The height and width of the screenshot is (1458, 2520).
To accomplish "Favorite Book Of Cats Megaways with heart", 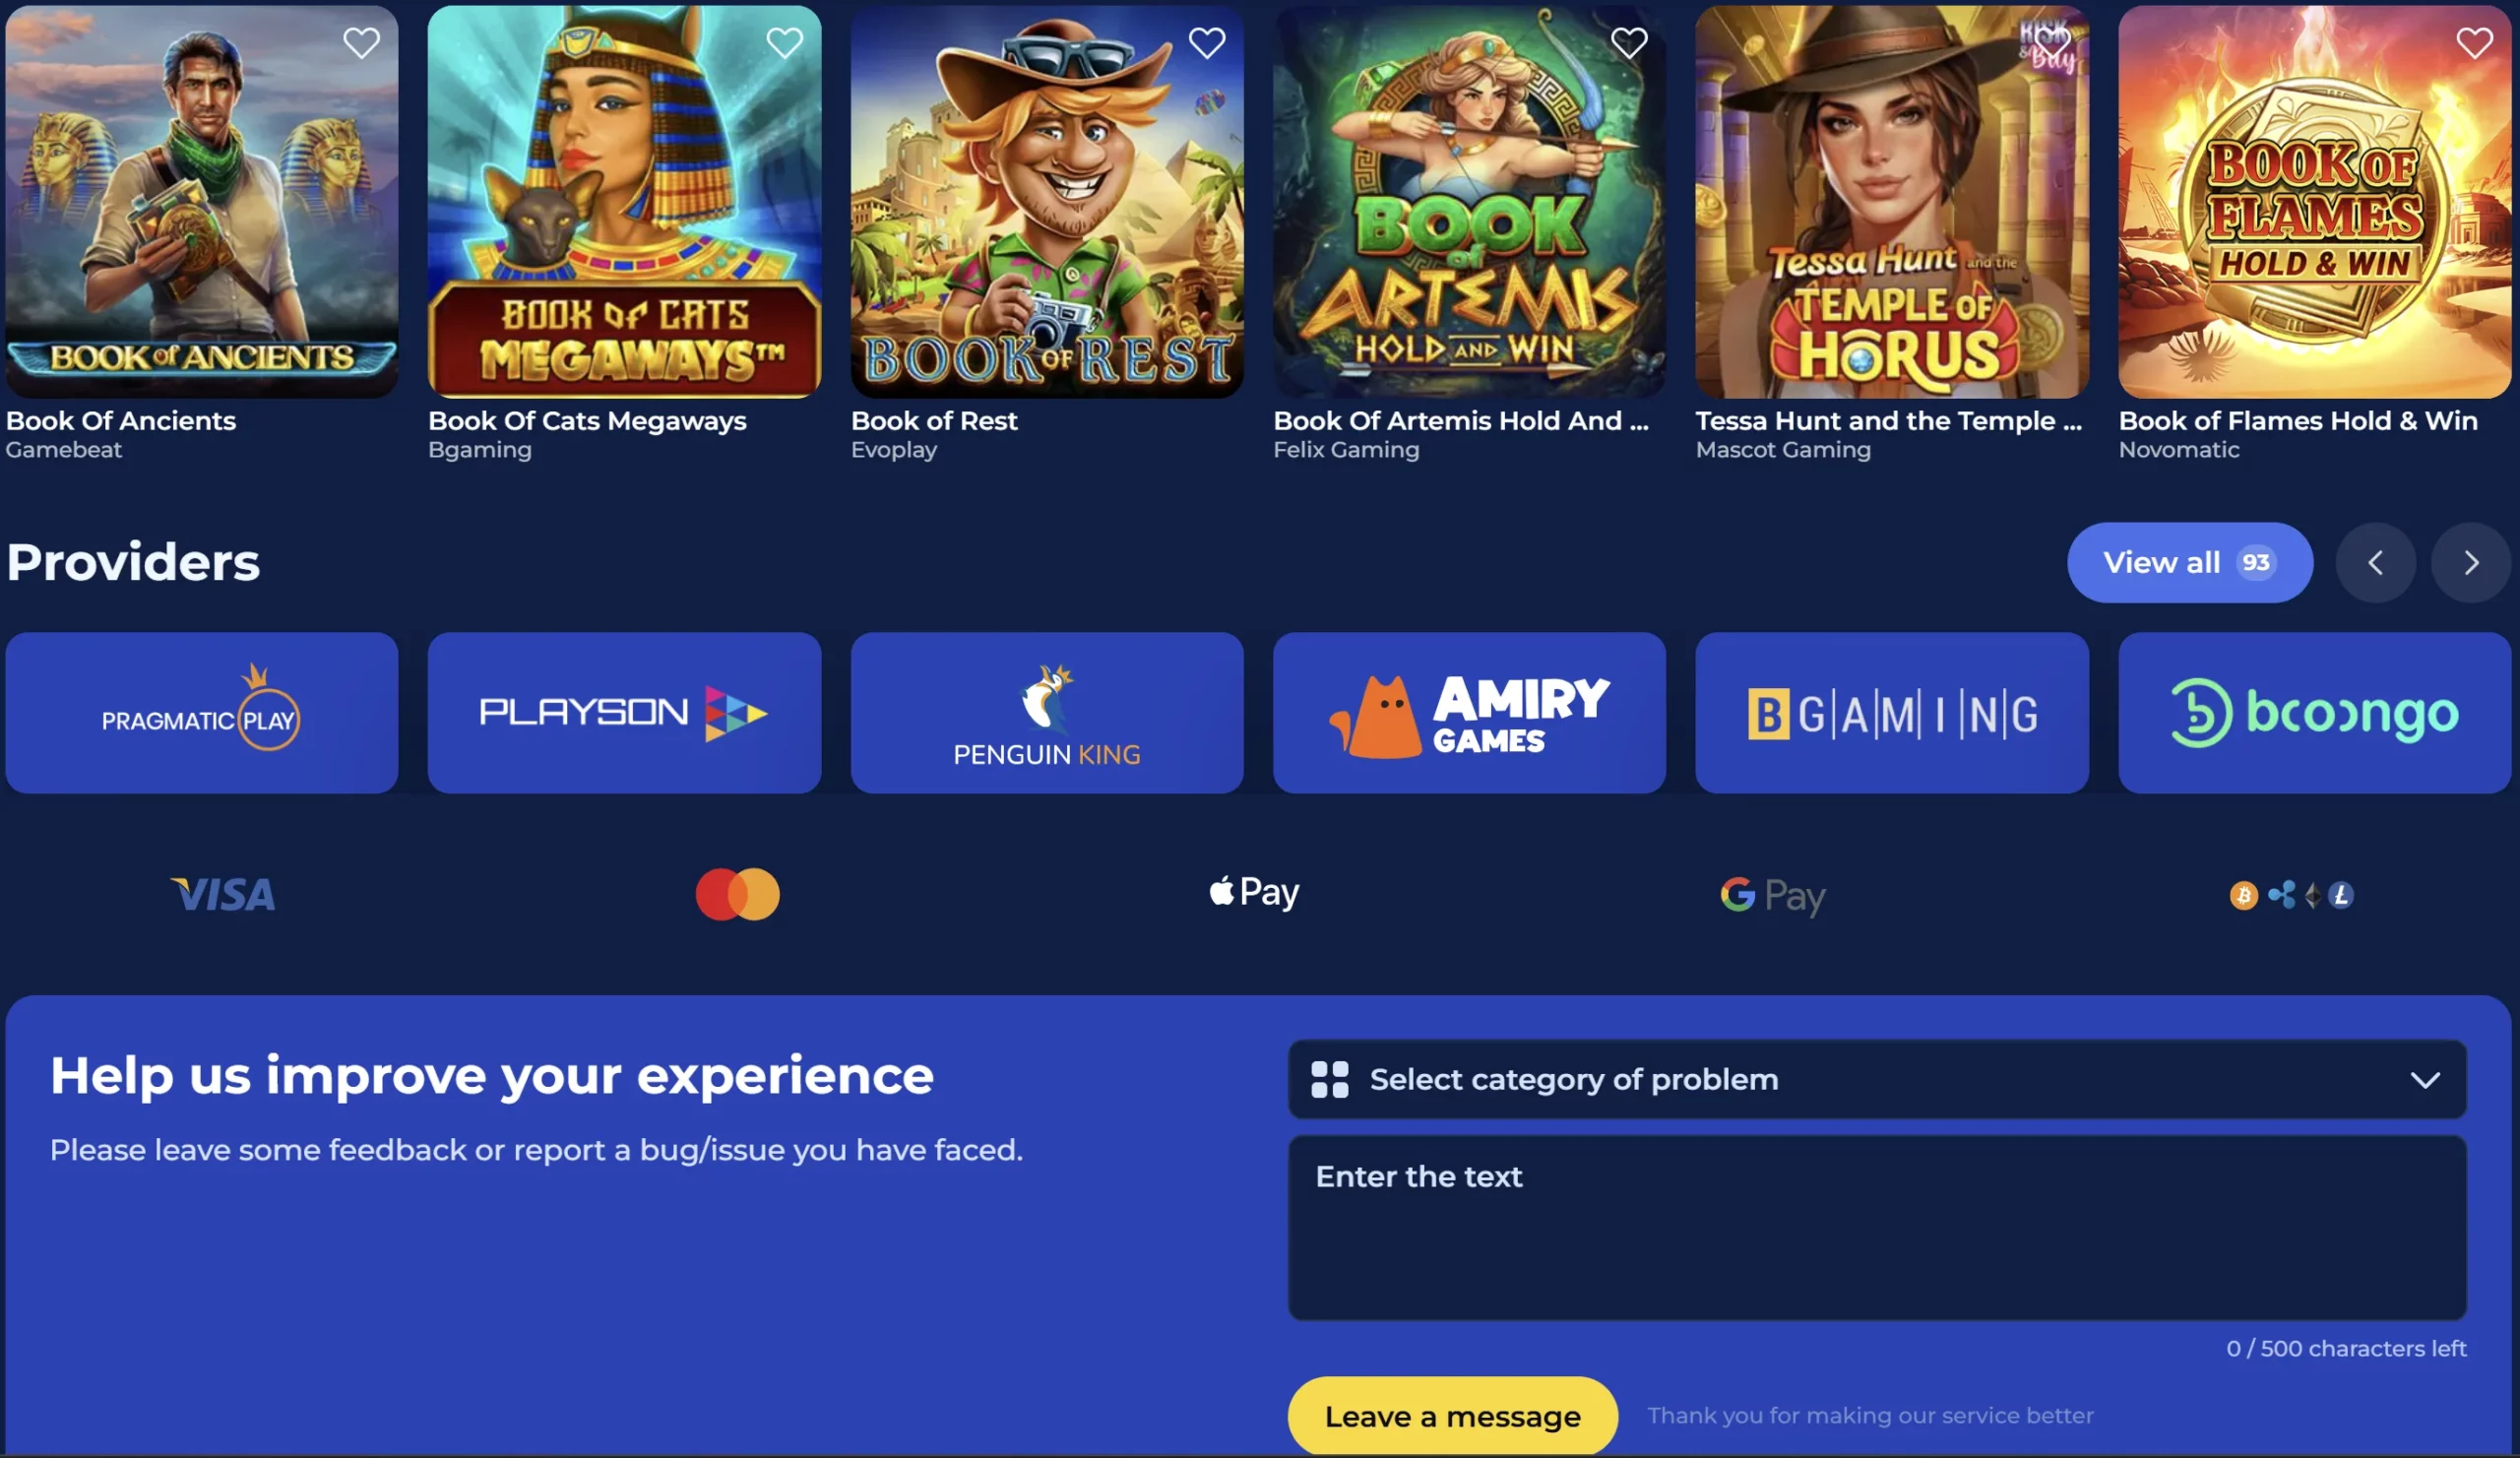I will click(784, 43).
